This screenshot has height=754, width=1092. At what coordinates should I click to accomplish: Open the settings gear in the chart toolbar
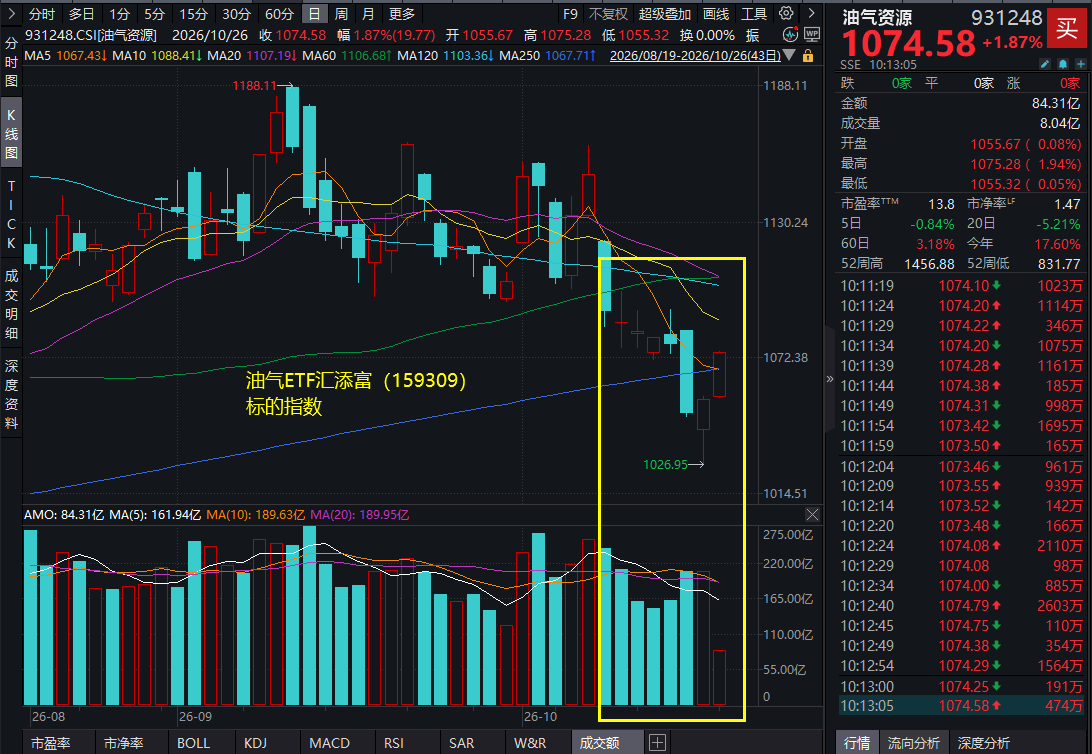click(786, 13)
